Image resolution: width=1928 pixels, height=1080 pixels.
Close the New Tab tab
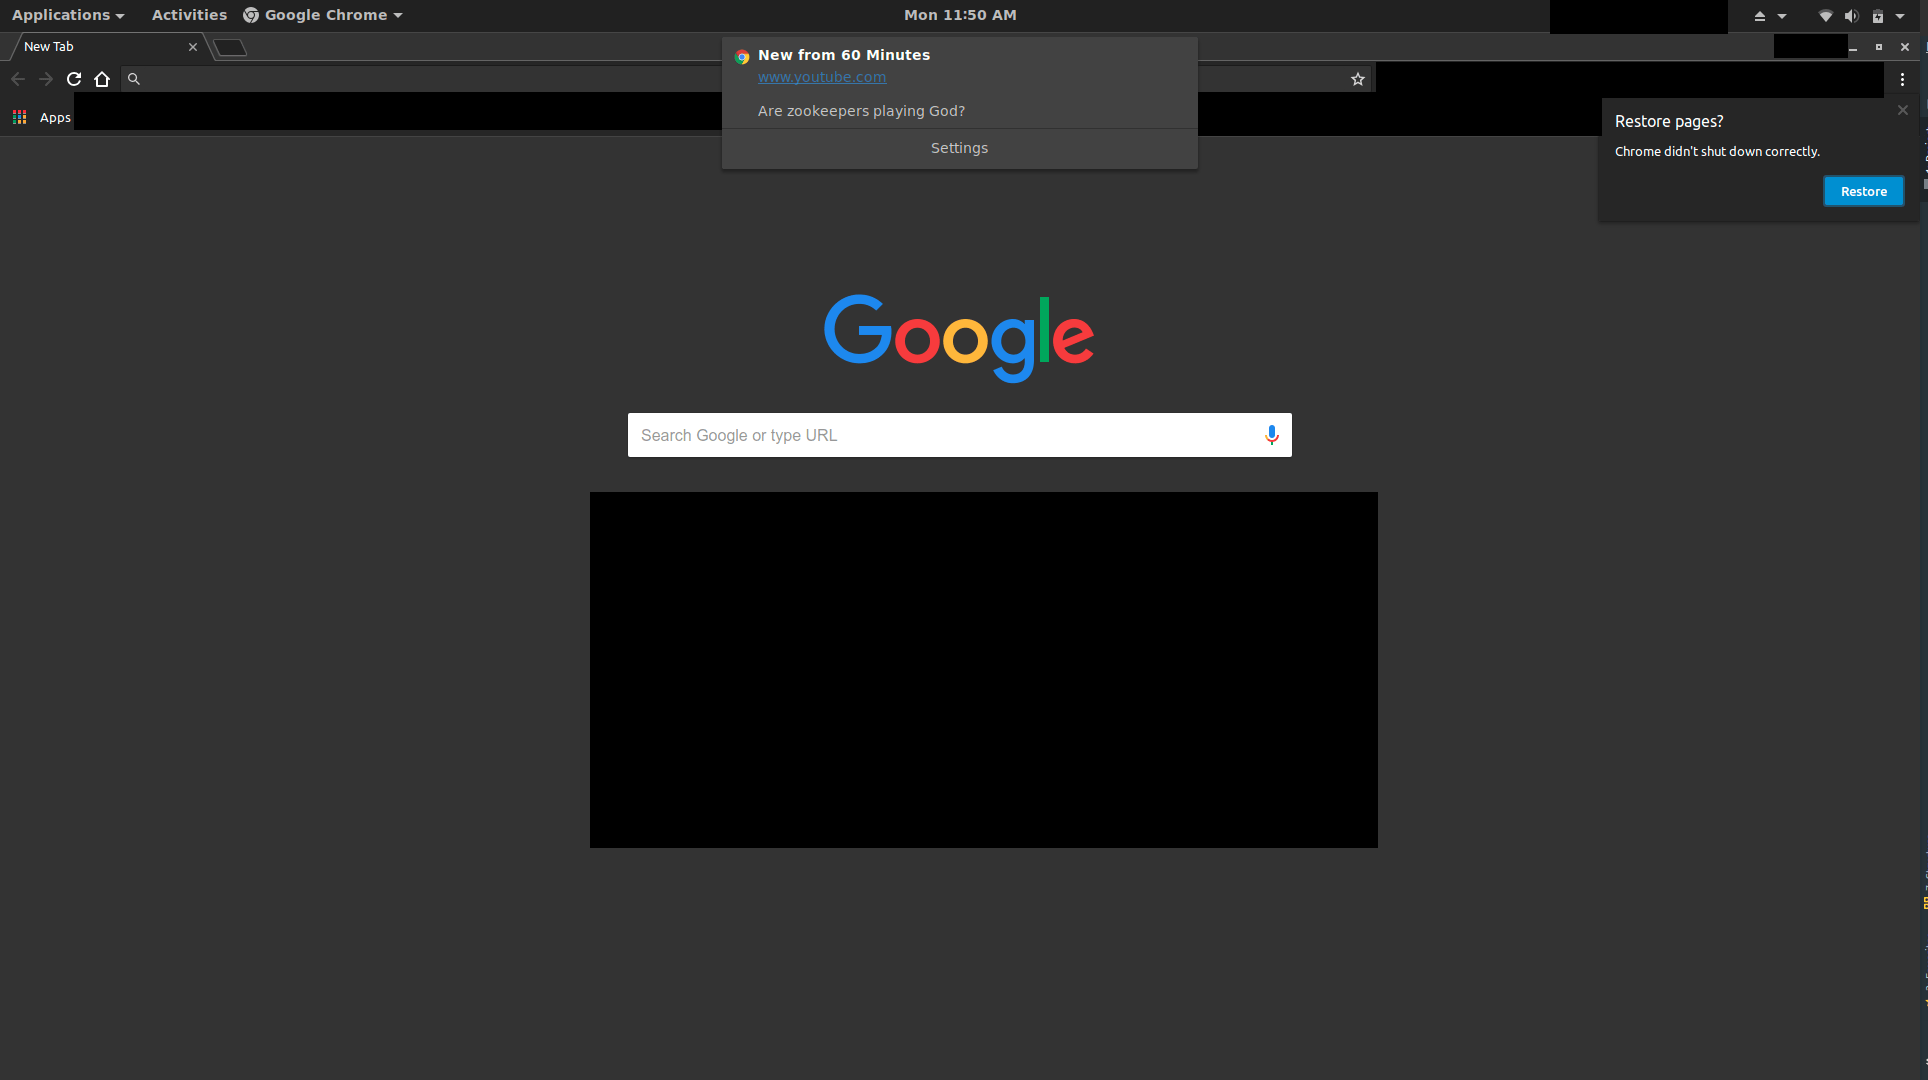pyautogui.click(x=193, y=47)
